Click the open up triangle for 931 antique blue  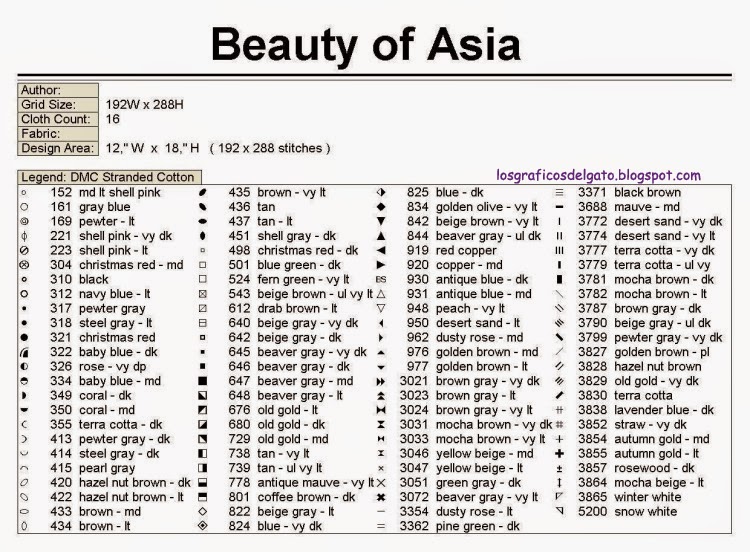click(381, 294)
